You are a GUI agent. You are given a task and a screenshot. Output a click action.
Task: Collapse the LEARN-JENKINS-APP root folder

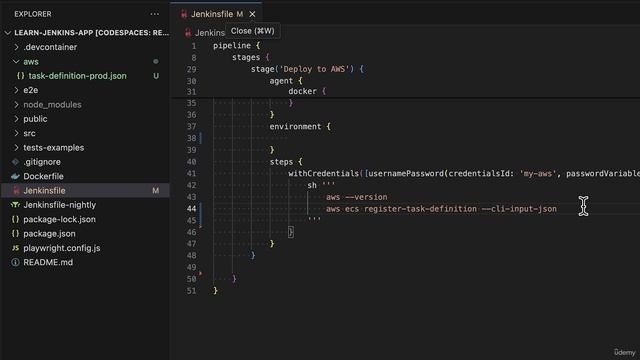point(8,33)
